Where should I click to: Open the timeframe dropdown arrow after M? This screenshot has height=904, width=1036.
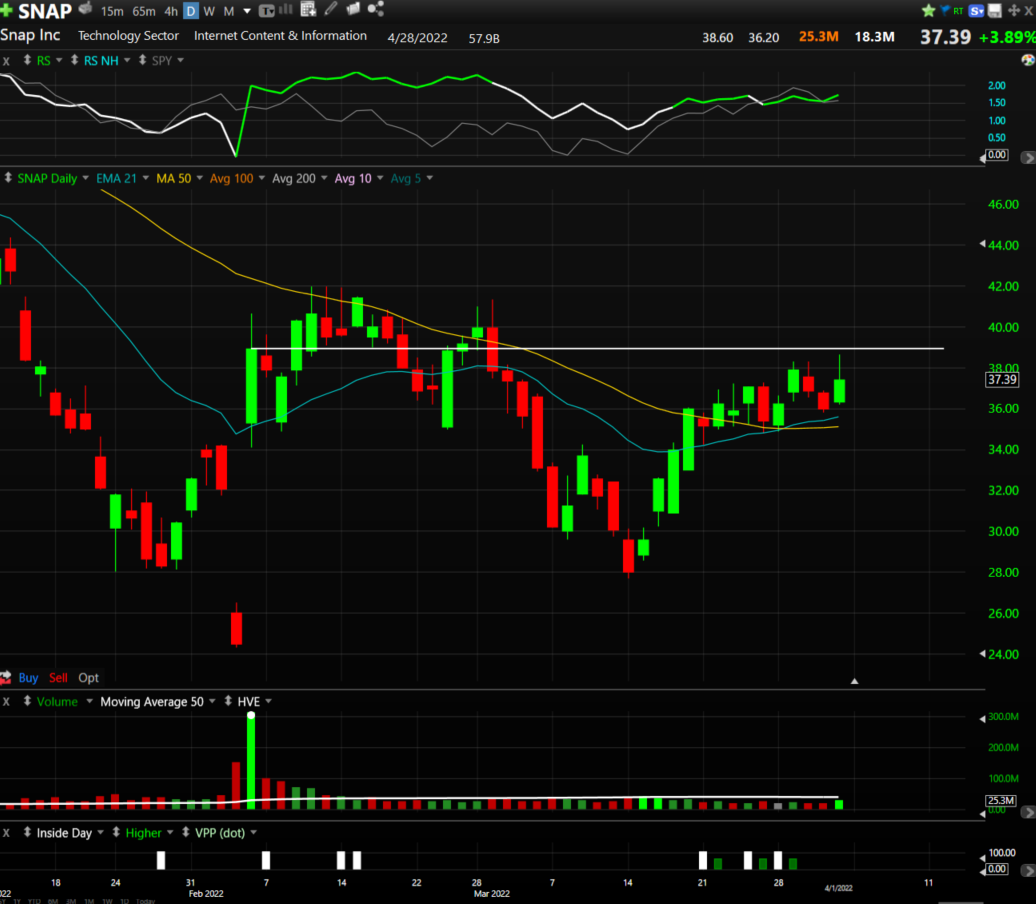coord(247,11)
